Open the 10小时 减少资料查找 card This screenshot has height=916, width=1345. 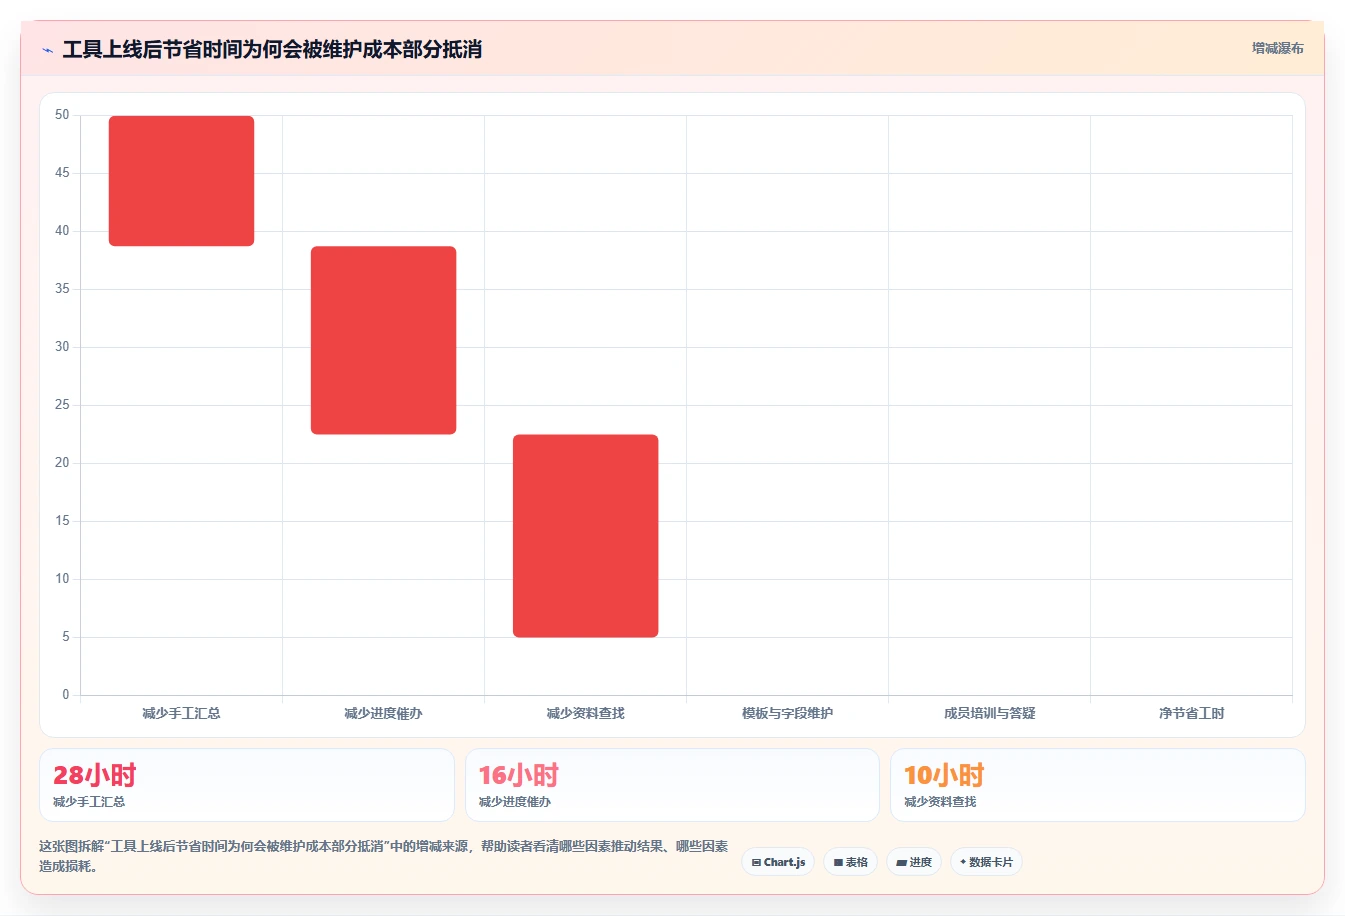[x=1098, y=785]
